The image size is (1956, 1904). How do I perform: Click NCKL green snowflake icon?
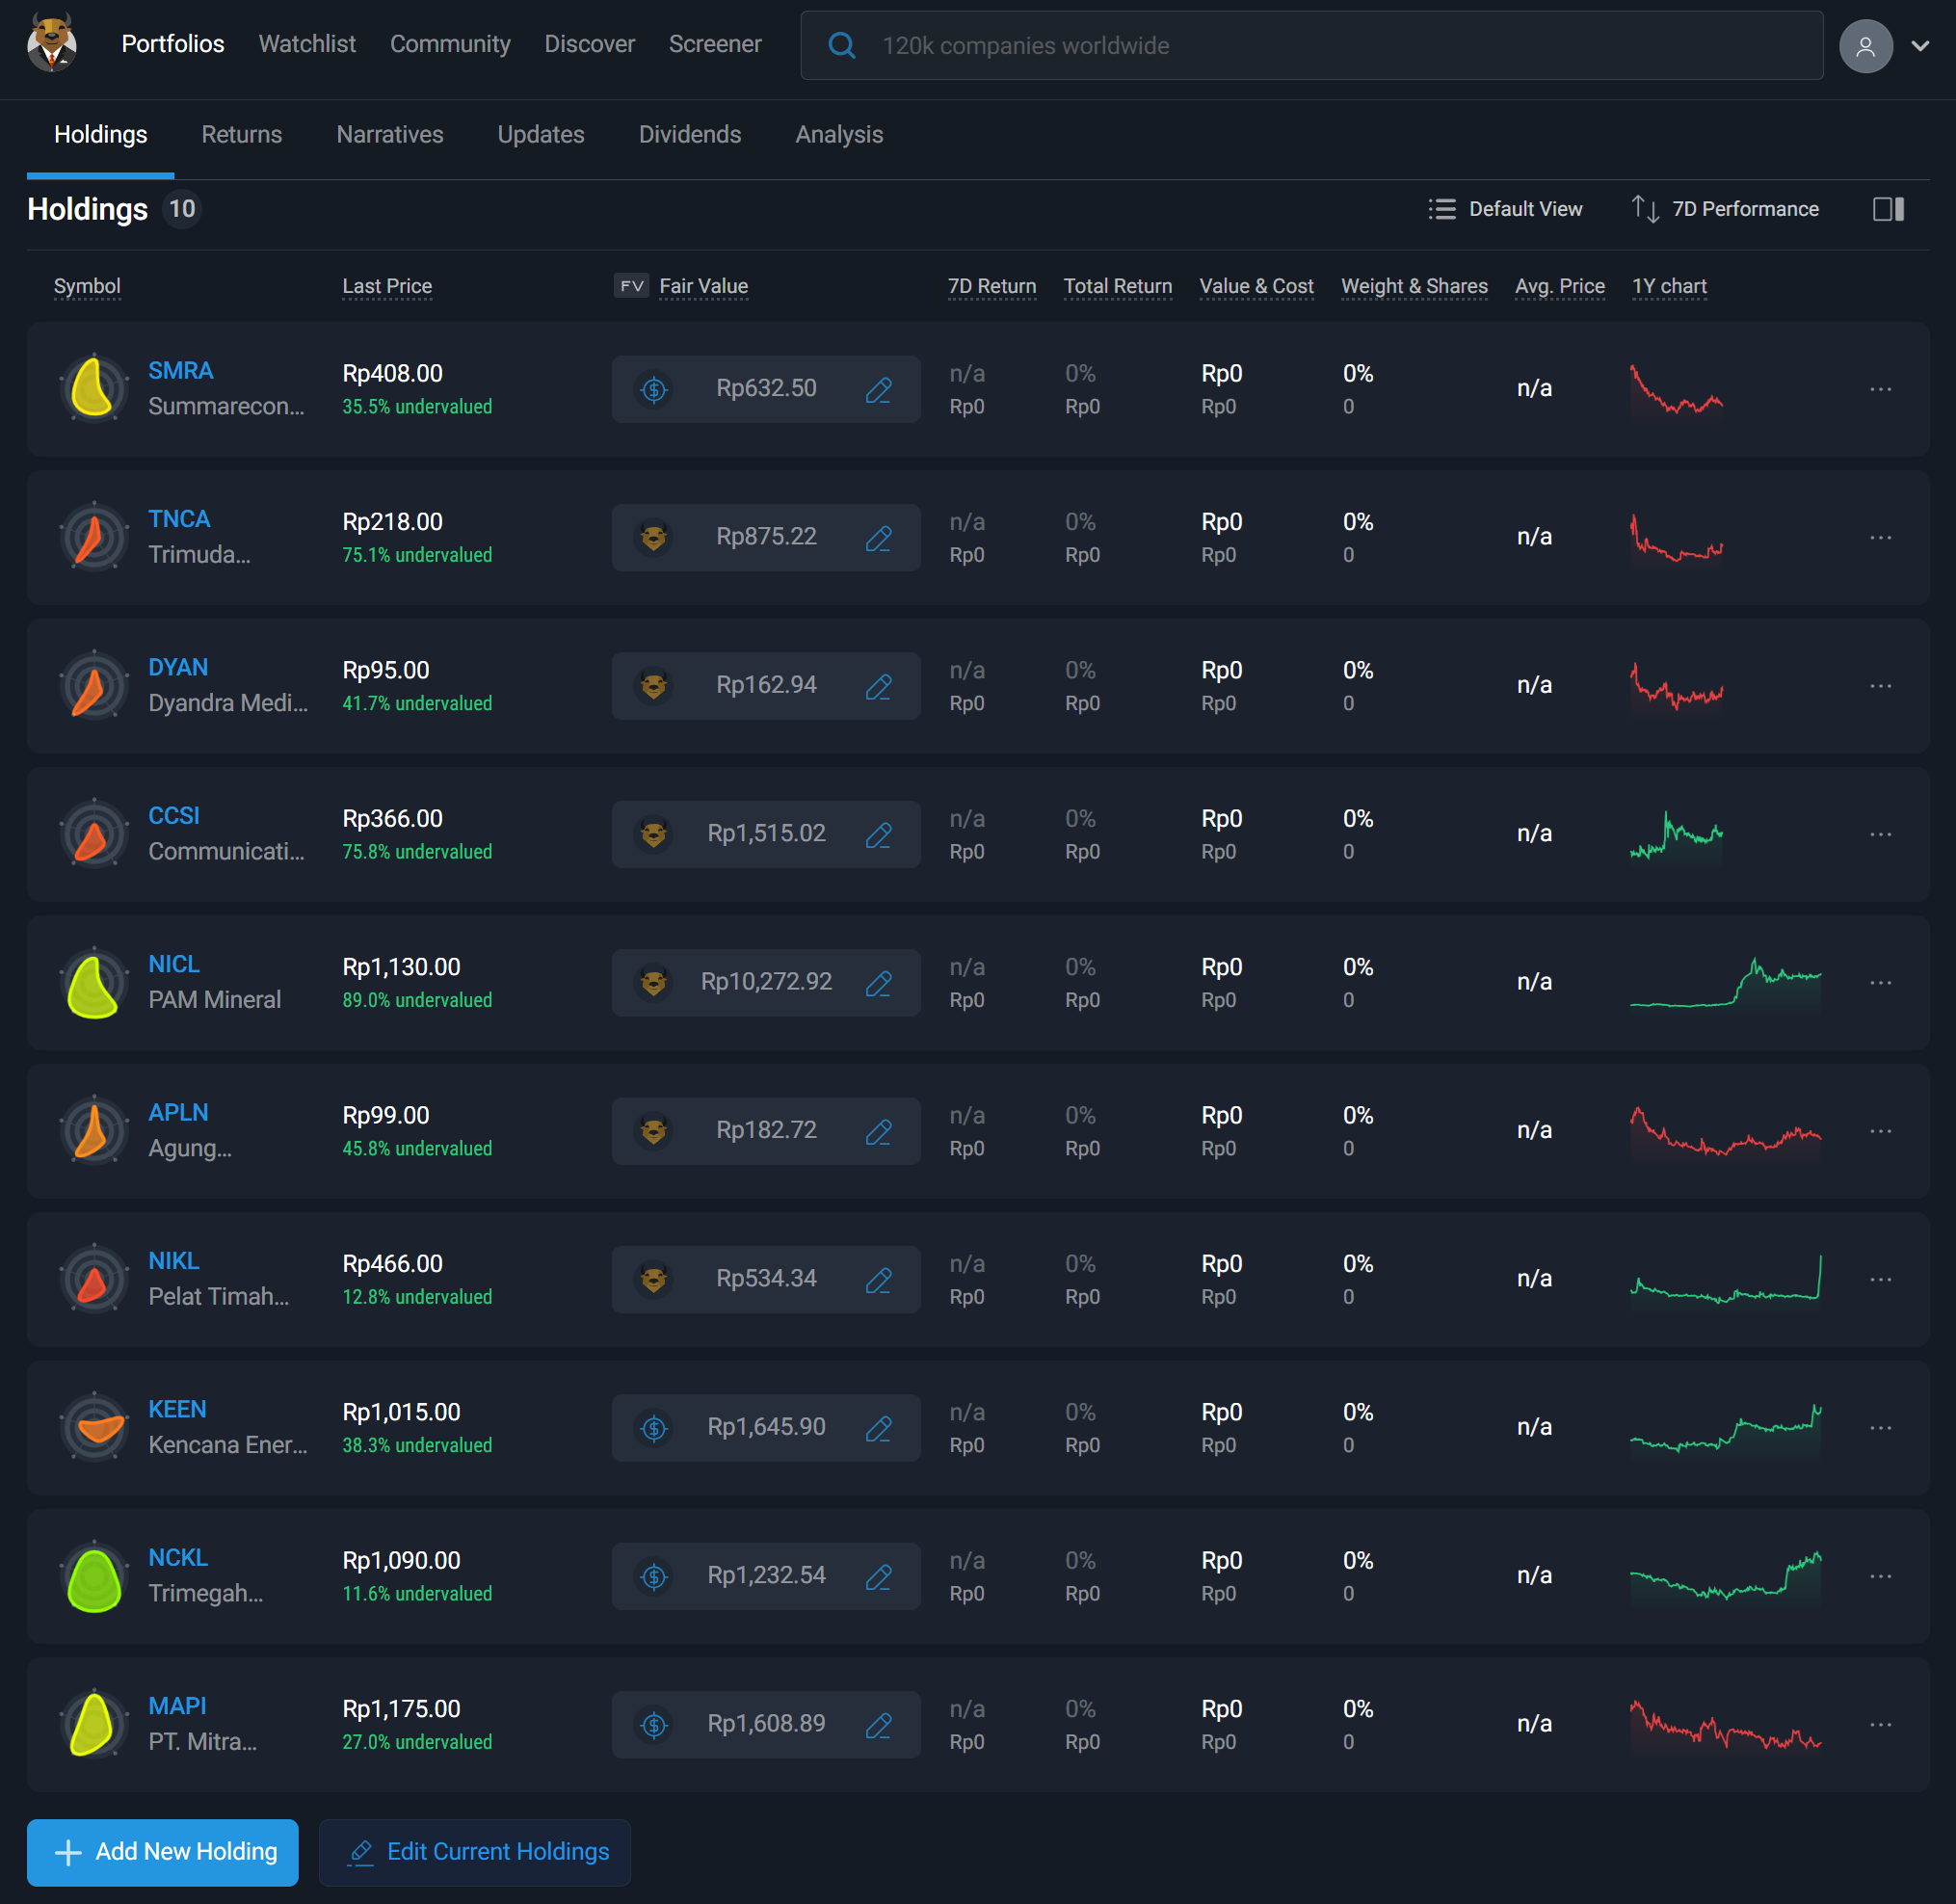tap(94, 1577)
